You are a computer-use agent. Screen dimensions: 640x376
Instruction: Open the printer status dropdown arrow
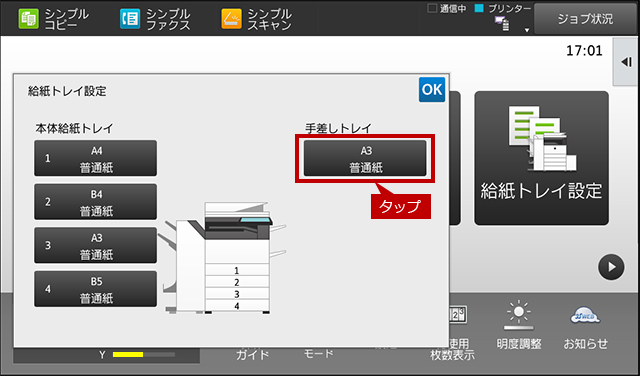coord(527,30)
